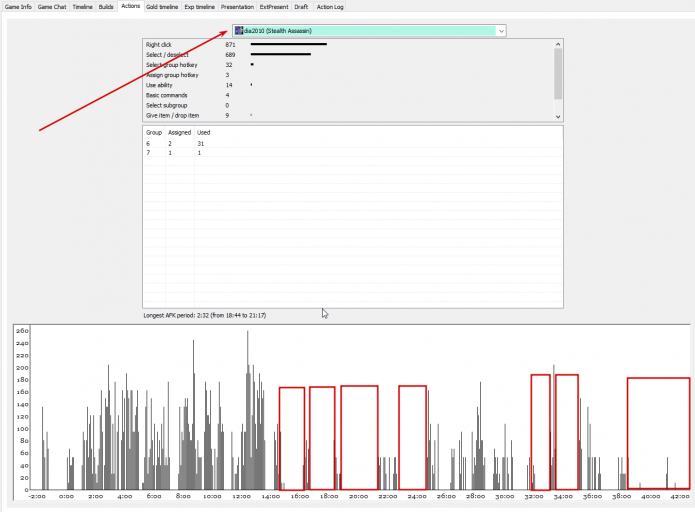Open the Timeline tab
Screen dimensions: 695x512
pos(82,7)
